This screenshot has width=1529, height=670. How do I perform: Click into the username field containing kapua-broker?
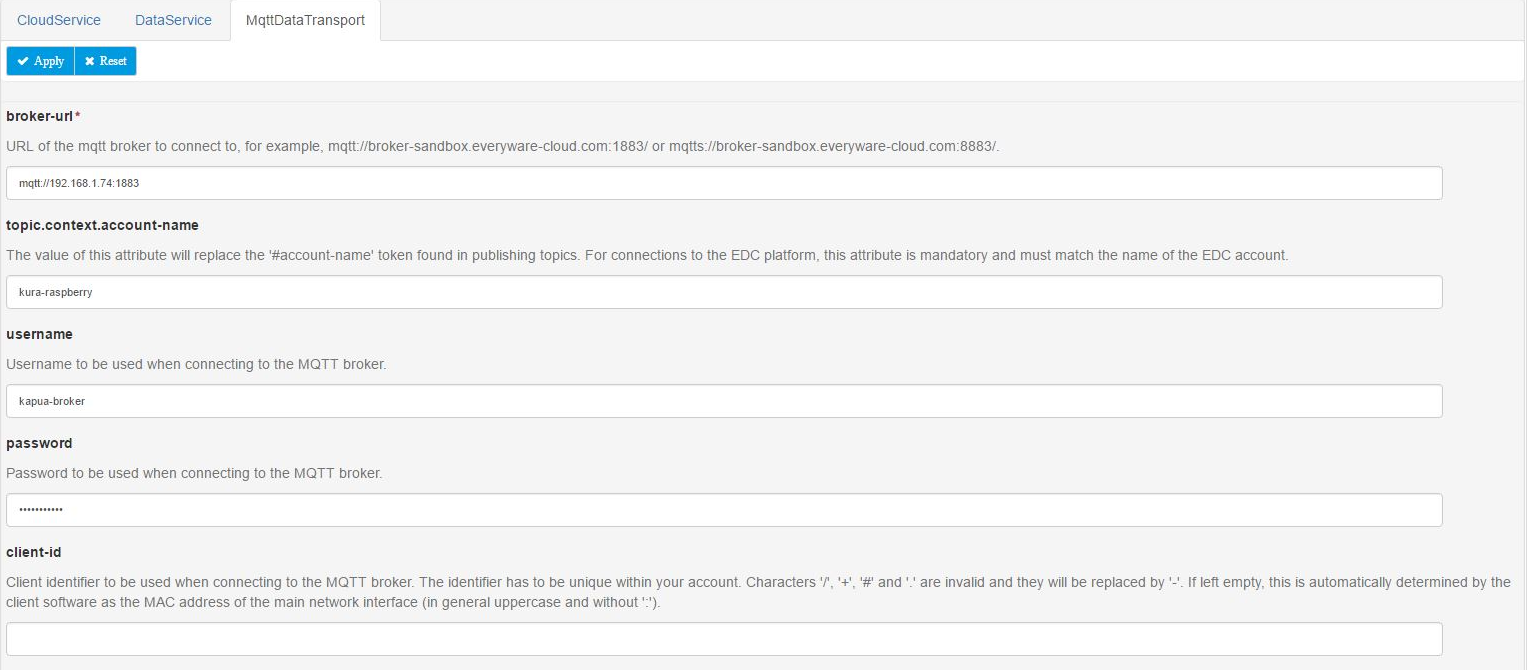724,401
